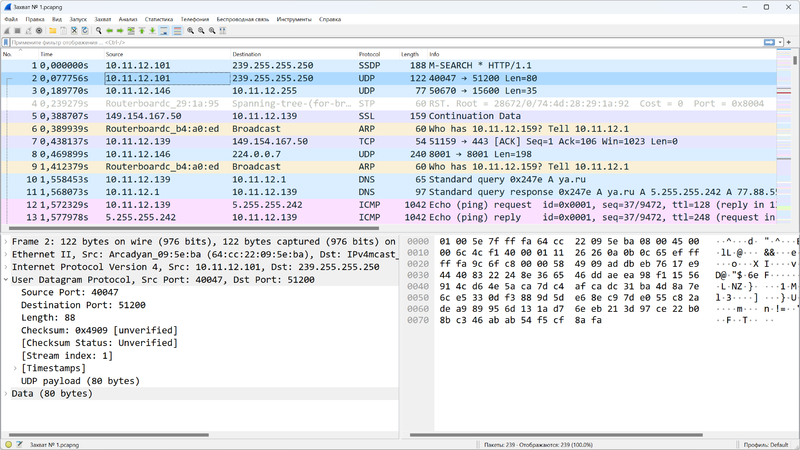The height and width of the screenshot is (450, 800).
Task: Click display filter bookmark icon
Action: (x=6, y=42)
